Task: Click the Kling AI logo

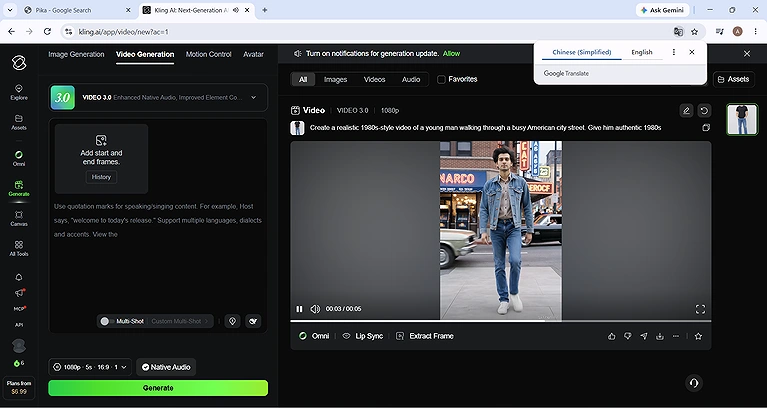Action: pos(19,63)
